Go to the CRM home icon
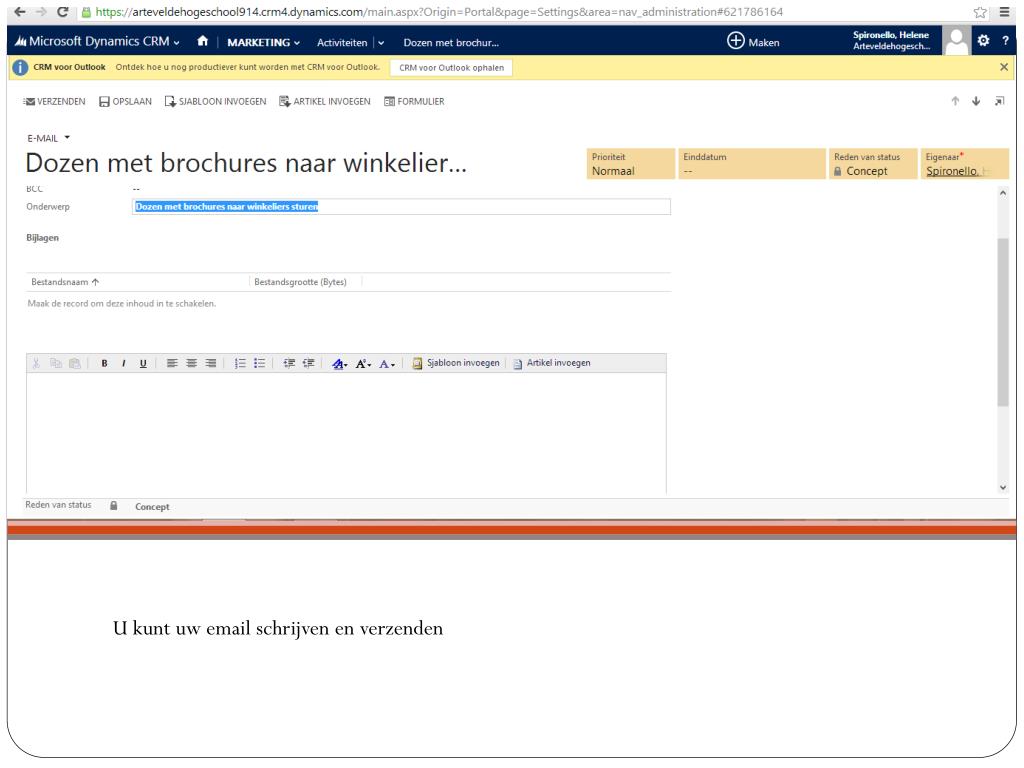The width and height of the screenshot is (1024, 768). 203,42
